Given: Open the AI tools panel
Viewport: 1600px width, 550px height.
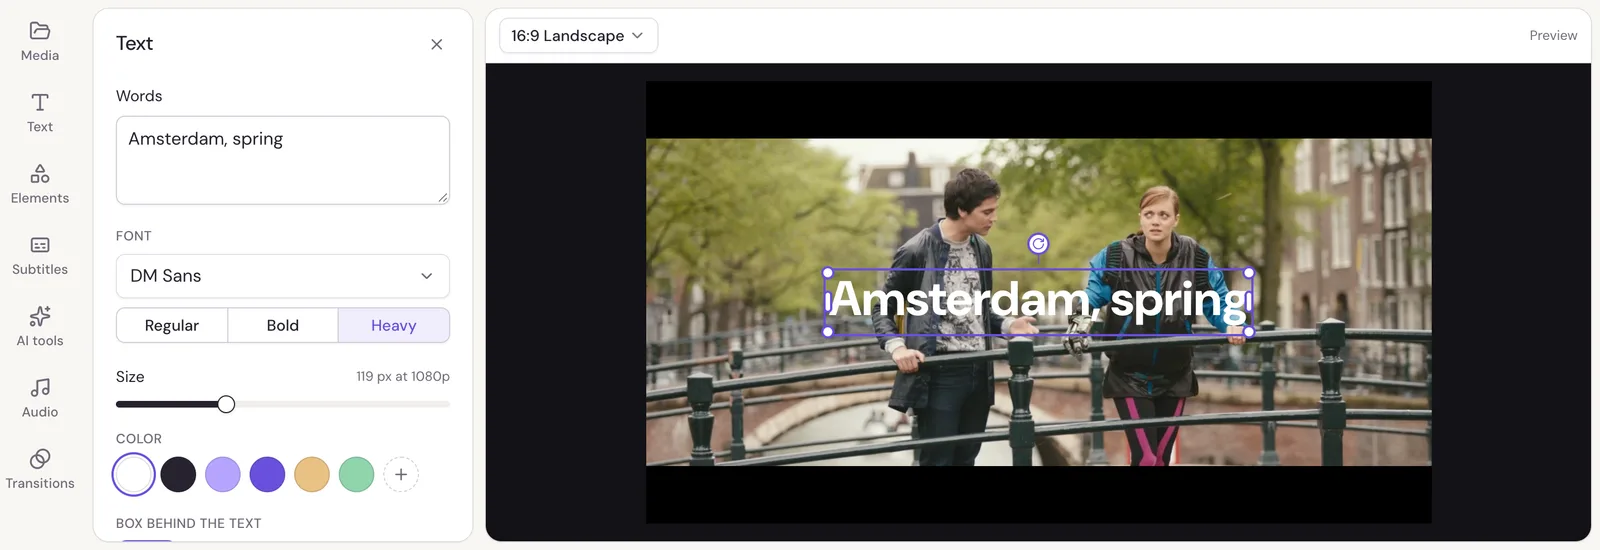Looking at the screenshot, I should 40,327.
